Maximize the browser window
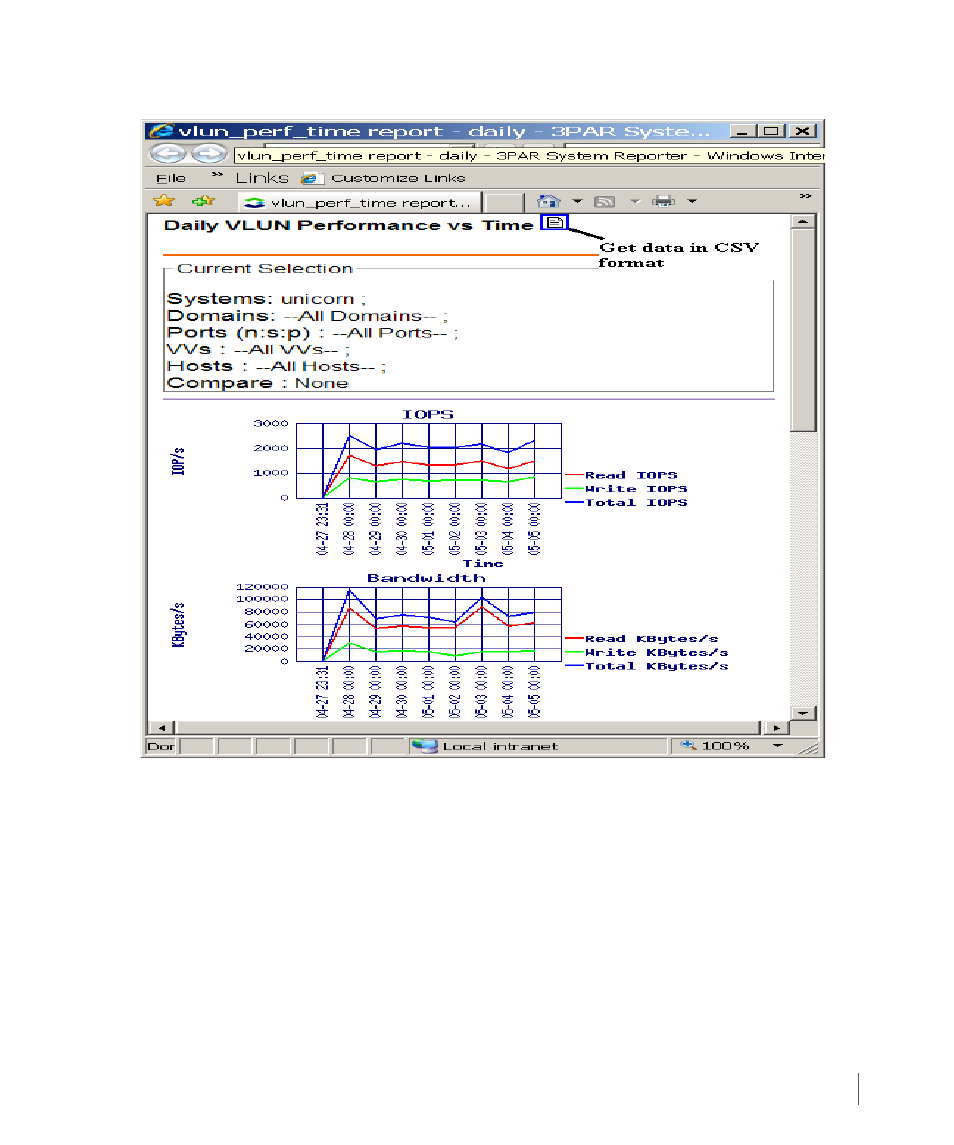Screen dimensions: 954x1145 click(x=771, y=131)
